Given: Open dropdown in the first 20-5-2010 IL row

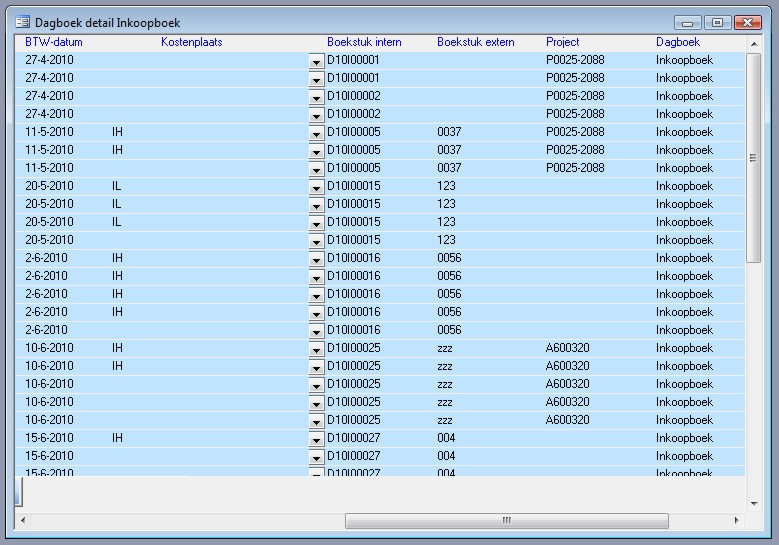Looking at the screenshot, I should 316,187.
